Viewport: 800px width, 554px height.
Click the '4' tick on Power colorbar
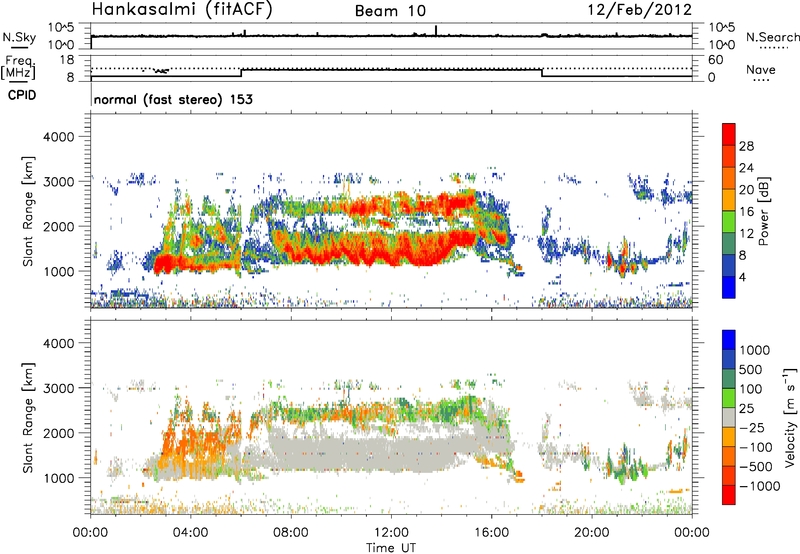743,277
